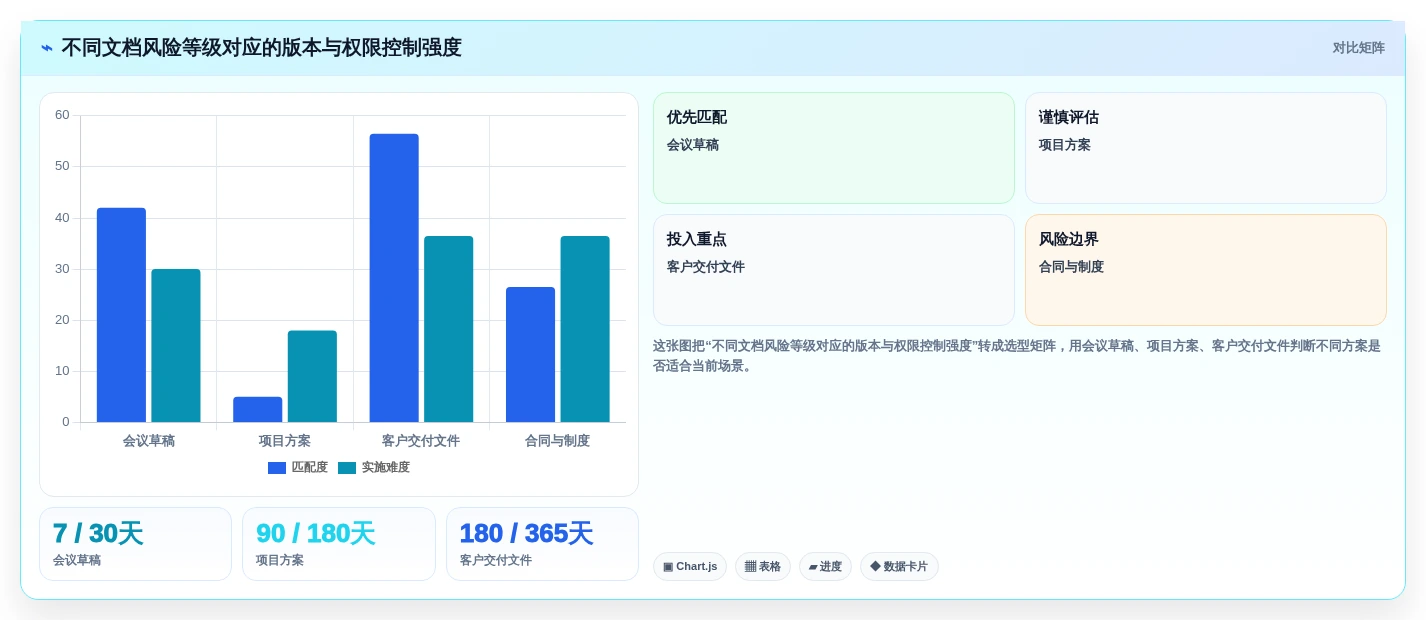Image resolution: width=1426 pixels, height=620 pixels.
Task: Click 客户交付文件 text in 投入重点 card
Action: point(706,267)
